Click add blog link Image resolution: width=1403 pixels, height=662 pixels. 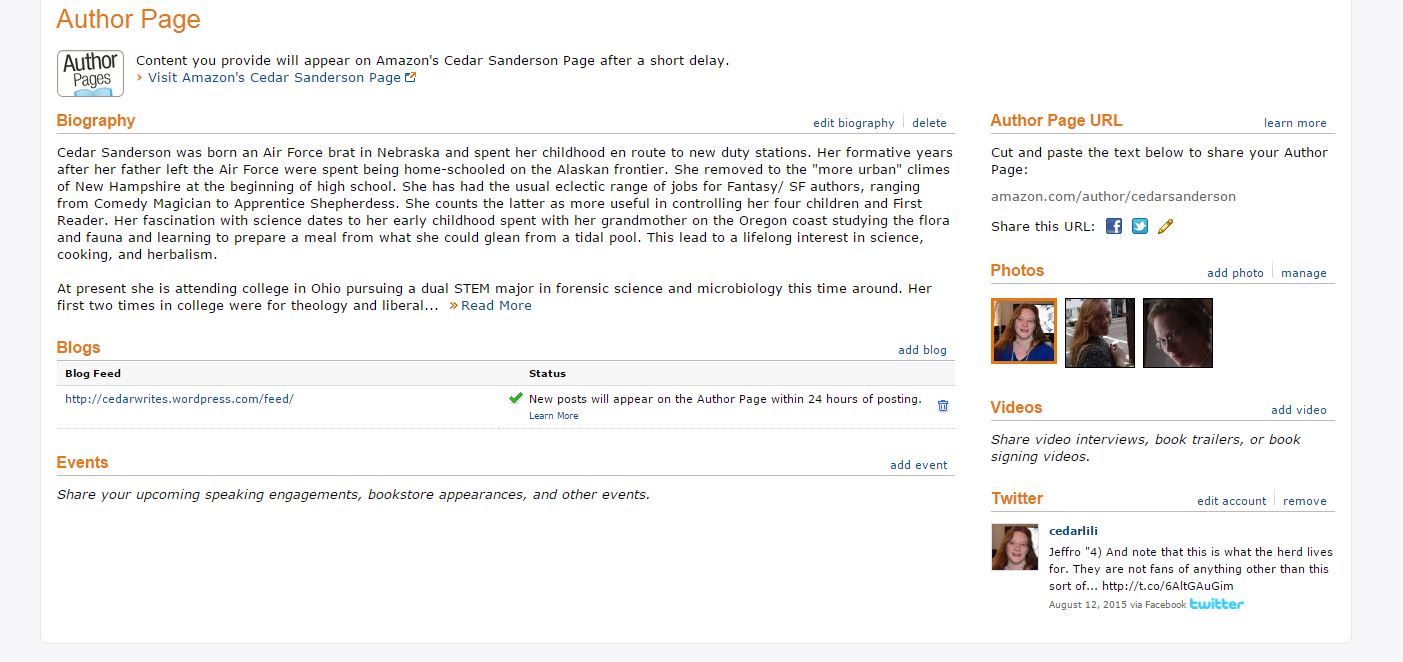coord(922,350)
